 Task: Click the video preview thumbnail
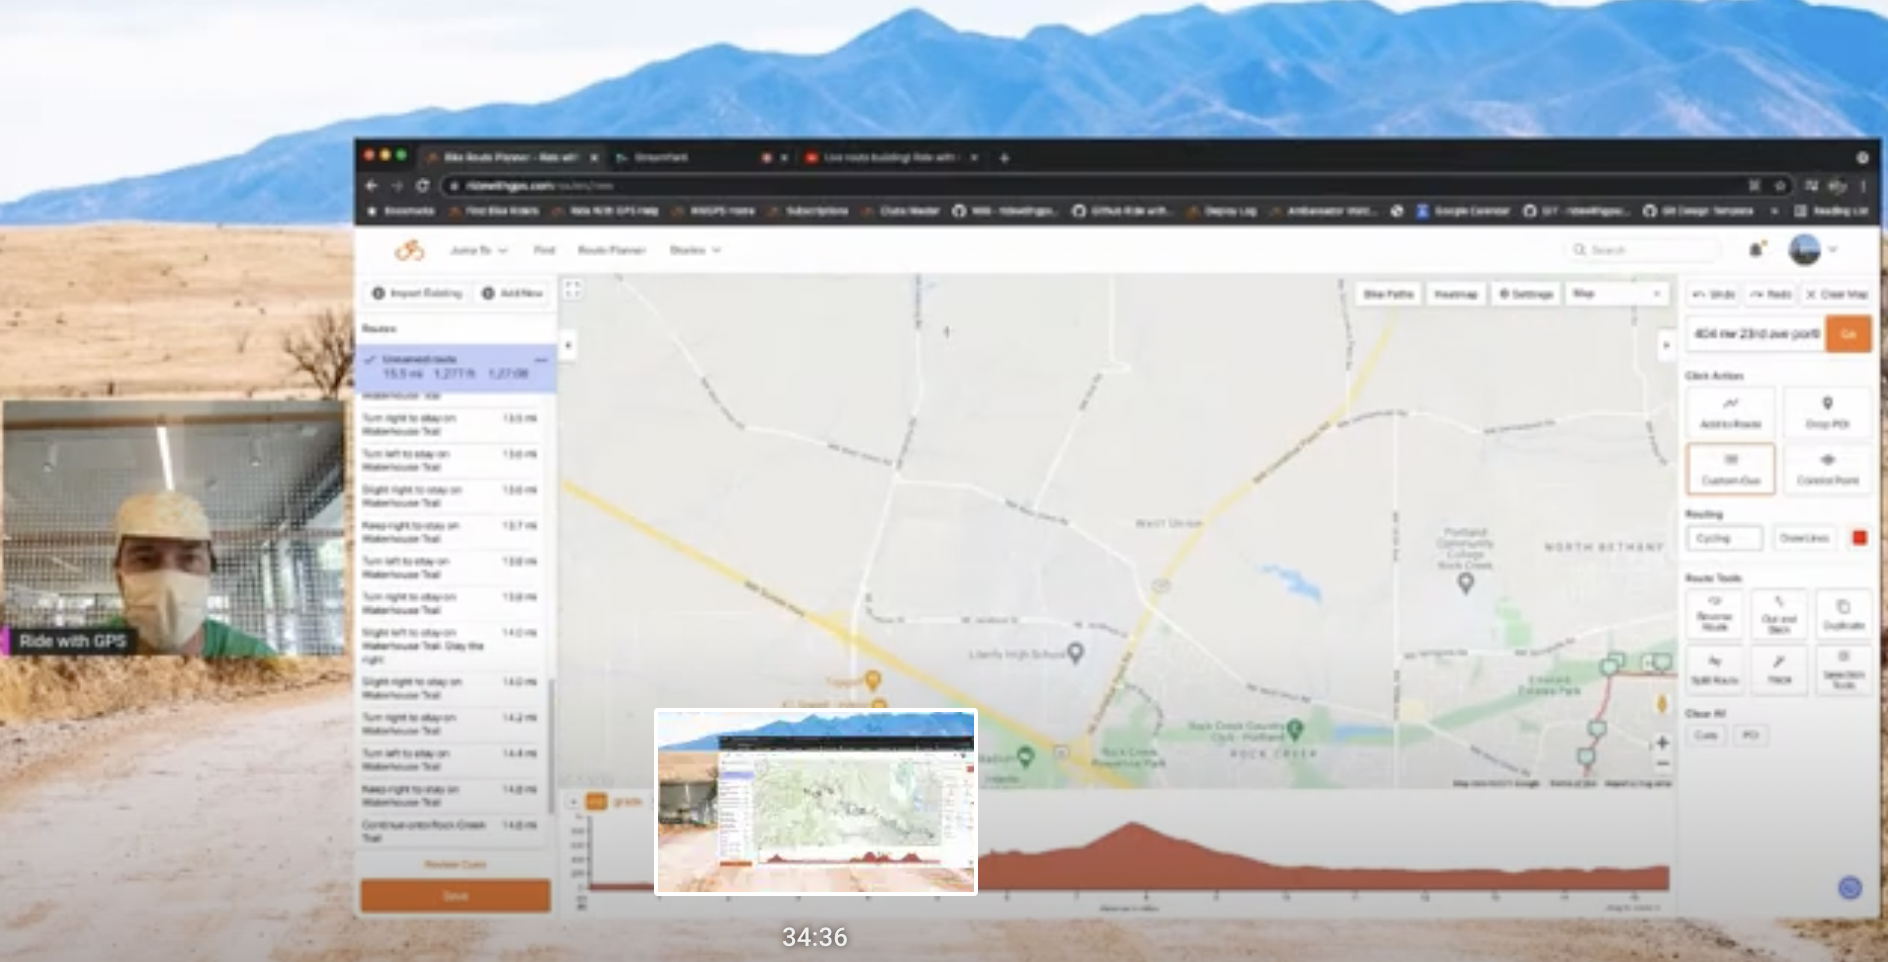point(815,802)
